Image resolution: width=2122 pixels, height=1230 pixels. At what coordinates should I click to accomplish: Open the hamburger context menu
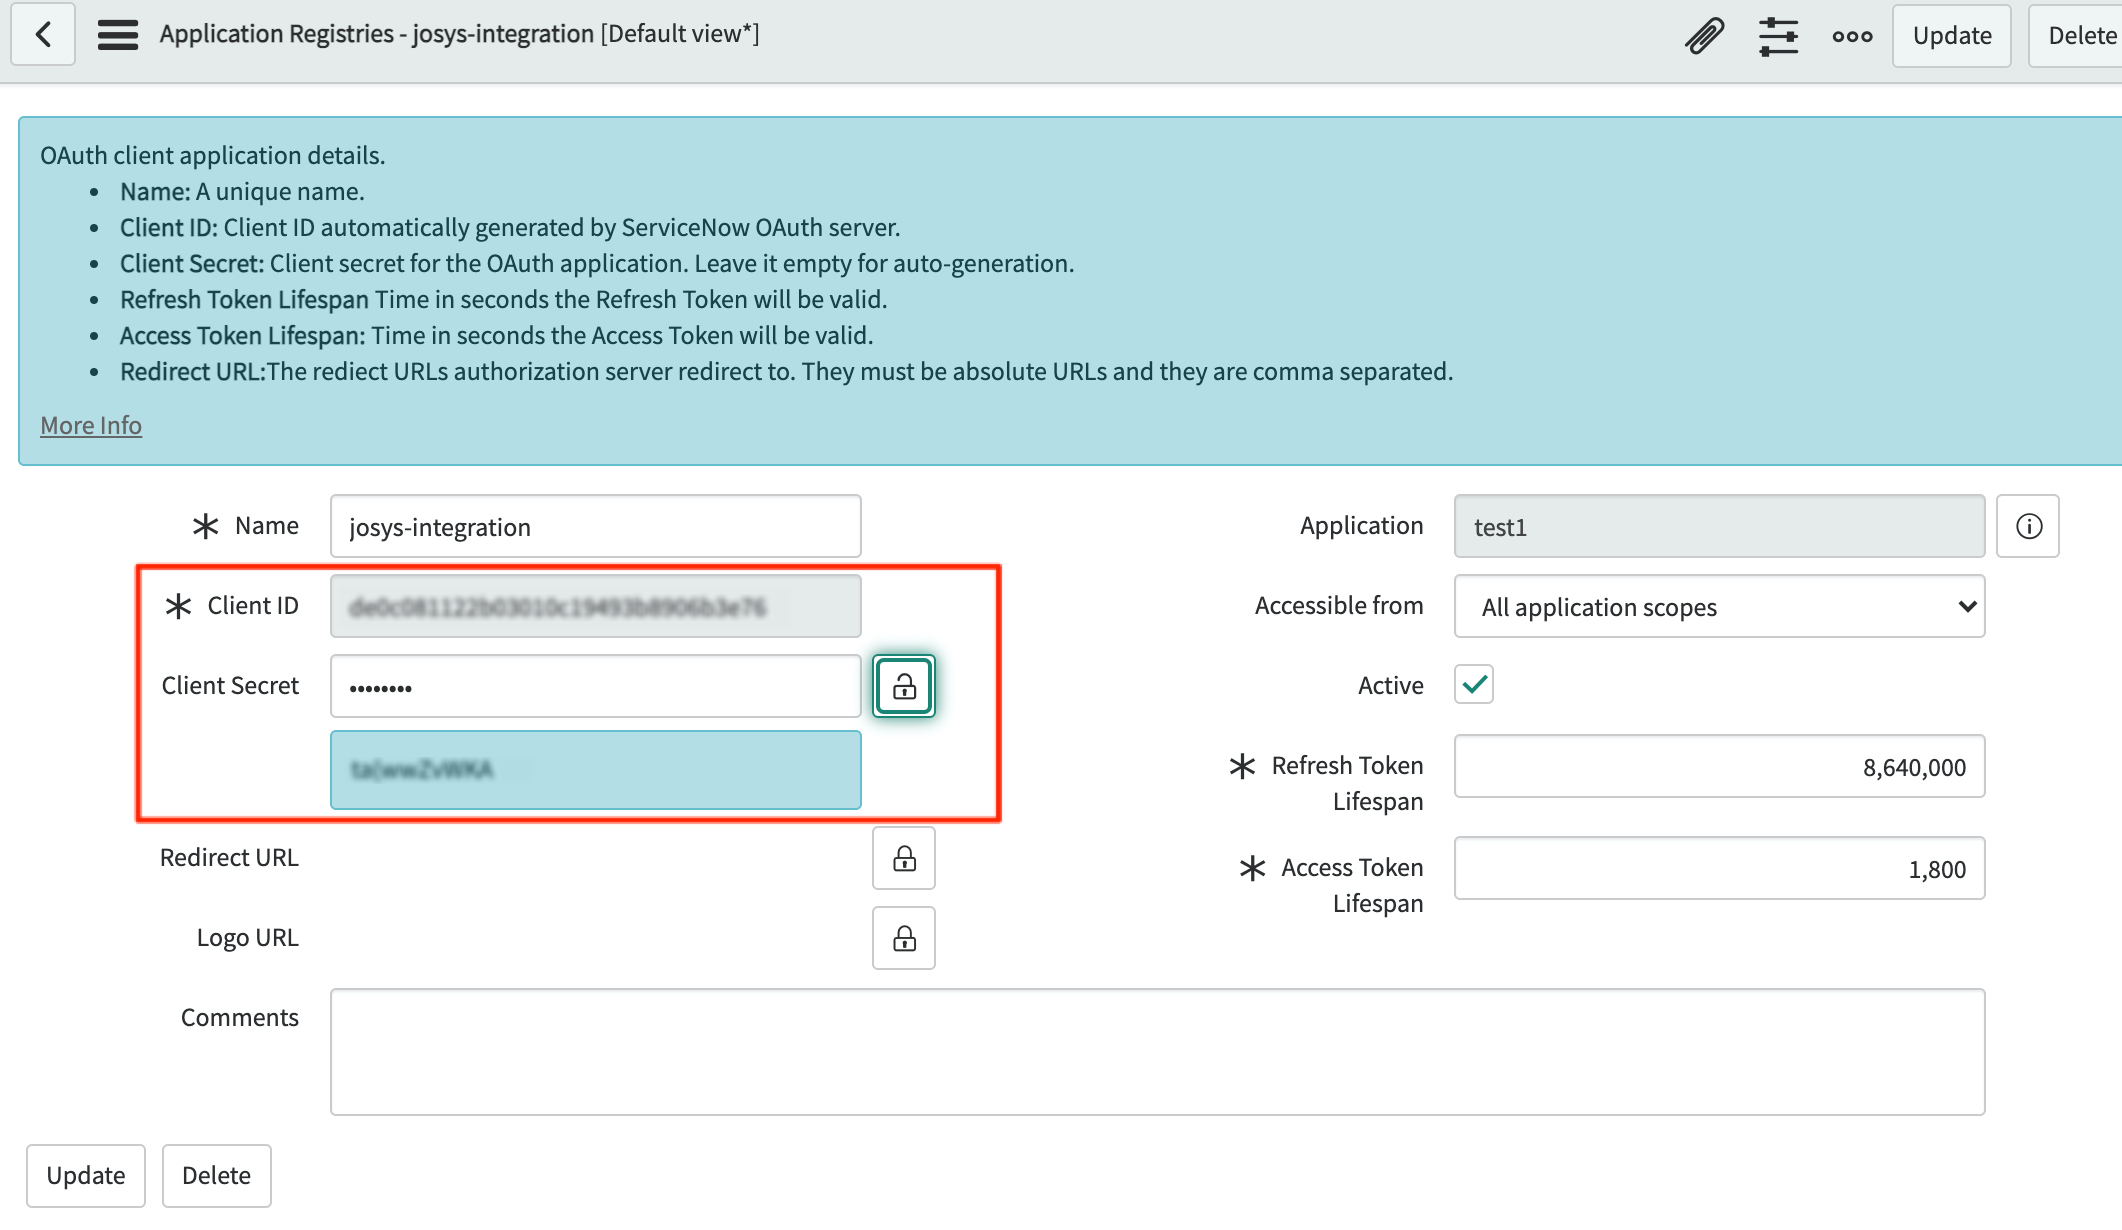[x=117, y=35]
